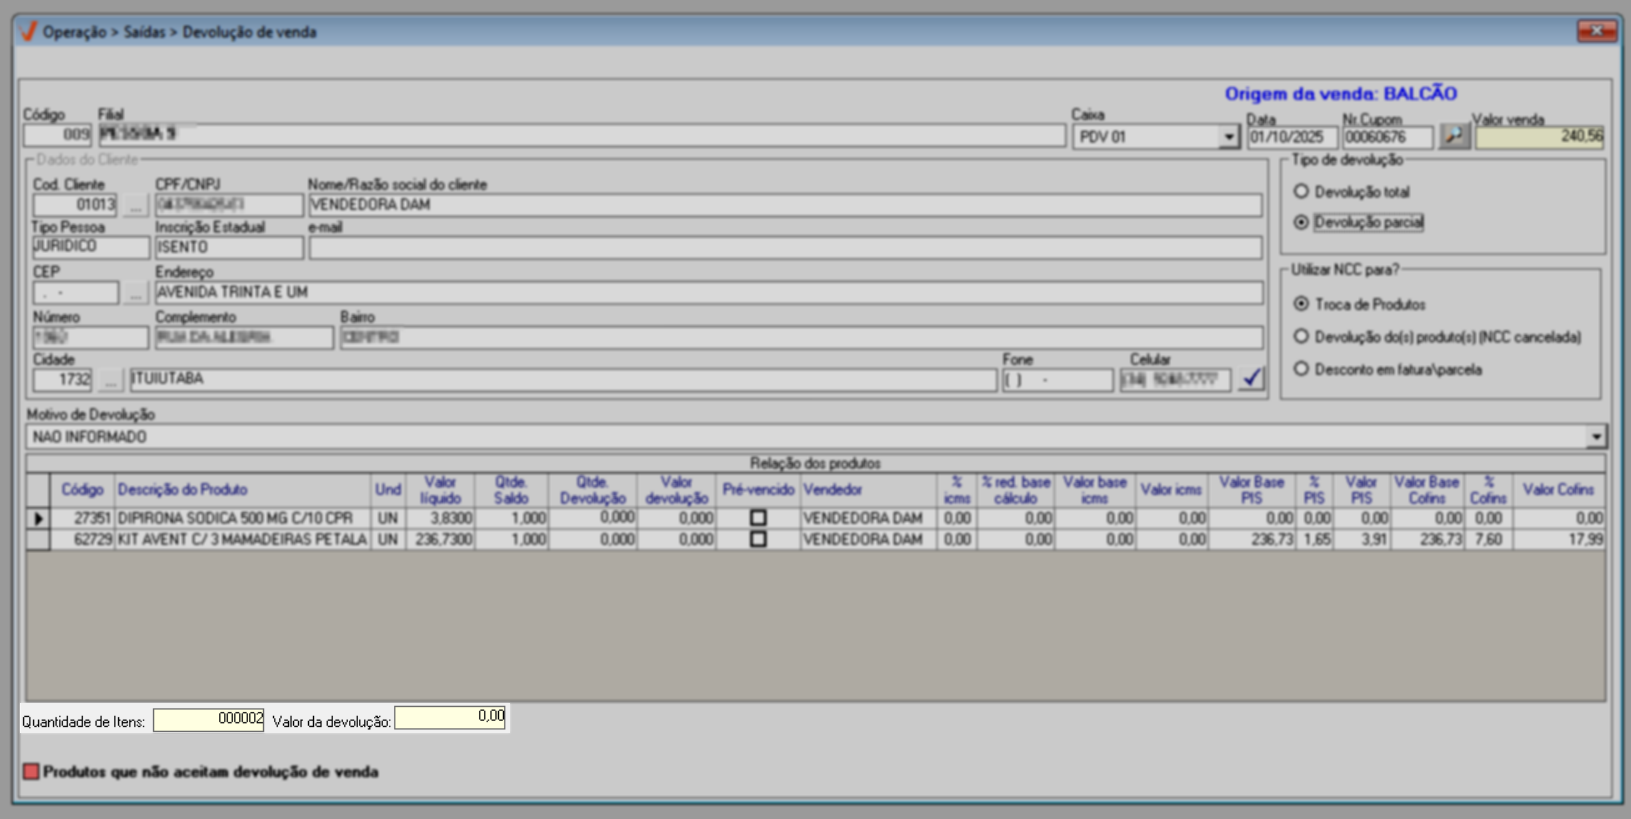The width and height of the screenshot is (1631, 819).
Task: Select the Devolução total radio option
Action: point(1301,192)
